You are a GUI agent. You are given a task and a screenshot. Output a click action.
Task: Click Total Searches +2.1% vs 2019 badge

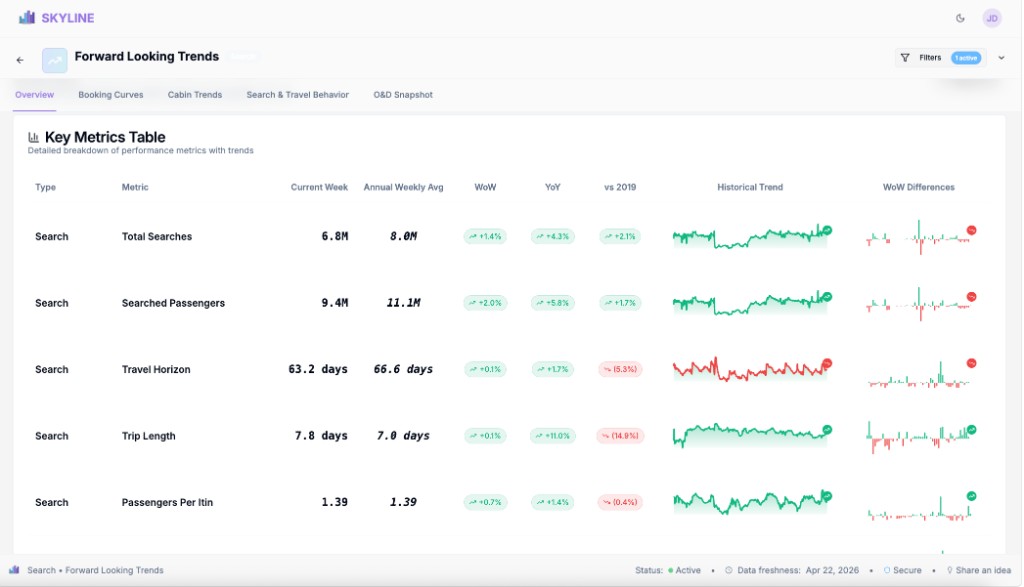pyautogui.click(x=620, y=236)
